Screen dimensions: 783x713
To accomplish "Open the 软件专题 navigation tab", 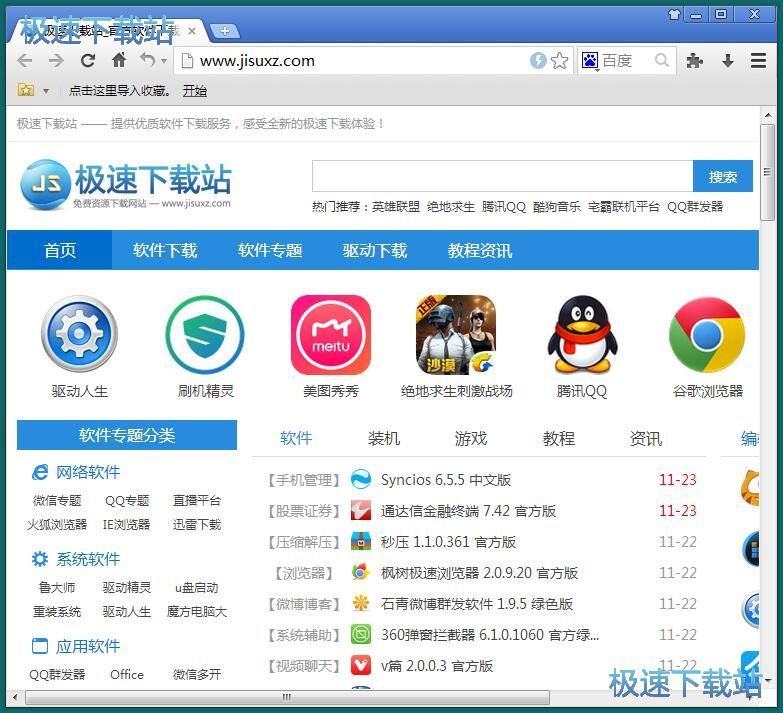I will click(270, 250).
